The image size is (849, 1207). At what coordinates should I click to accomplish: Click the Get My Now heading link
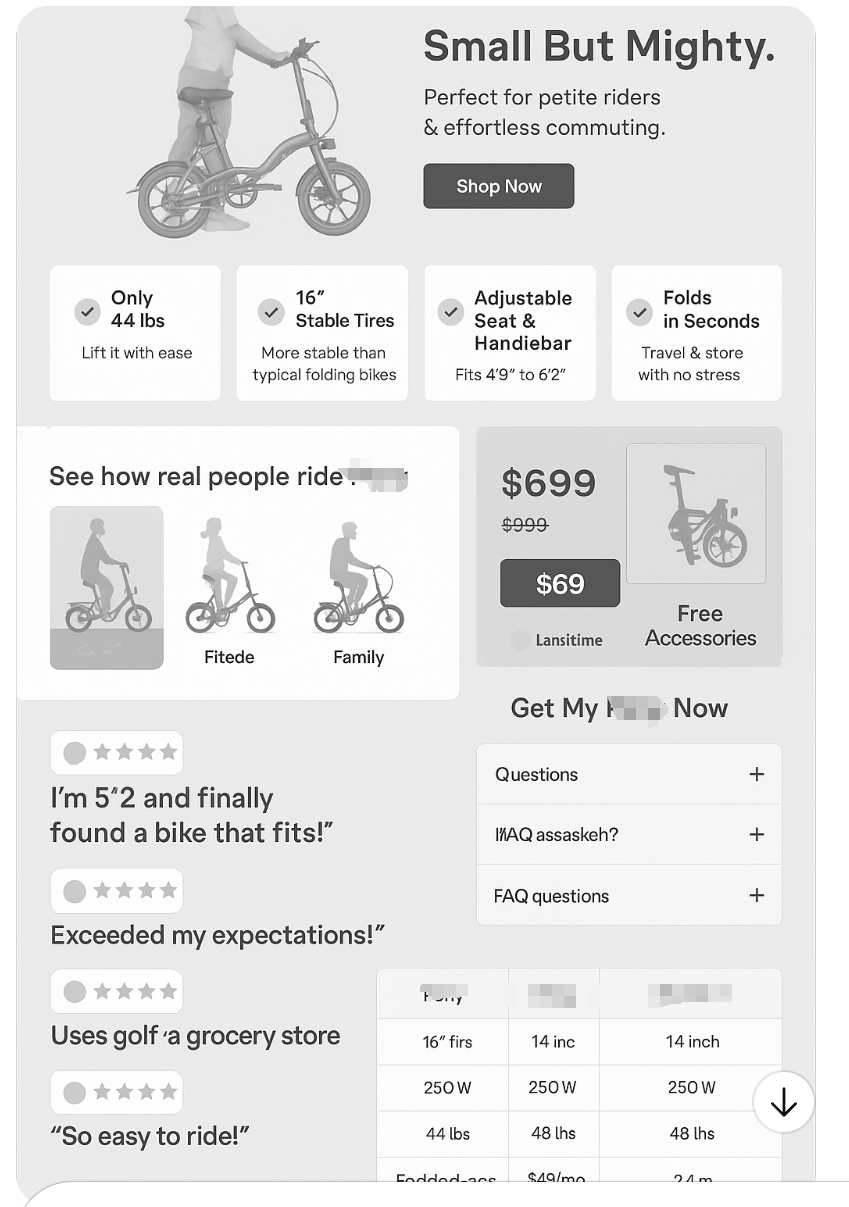click(x=619, y=708)
